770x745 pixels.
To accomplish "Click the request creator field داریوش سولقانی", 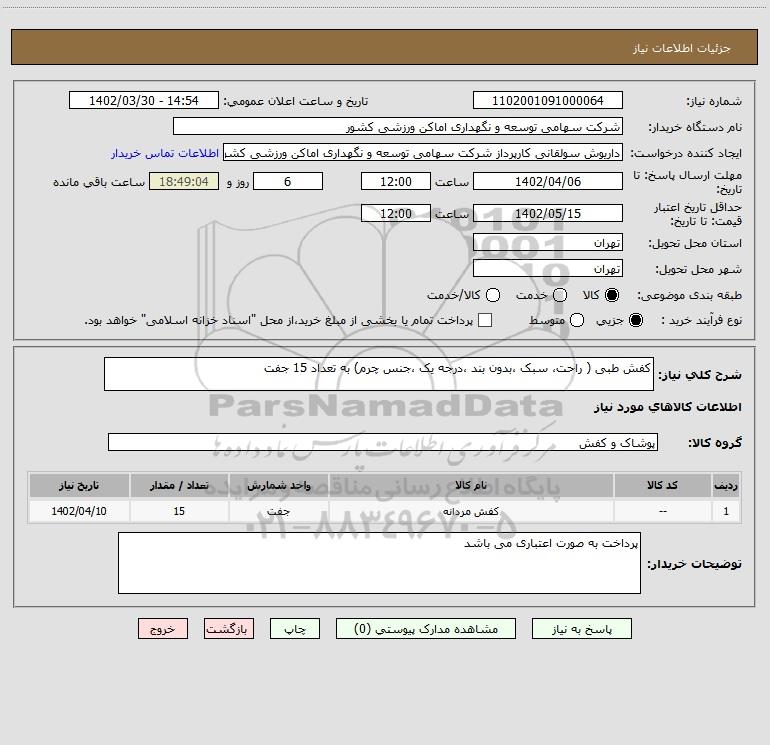I will point(423,152).
